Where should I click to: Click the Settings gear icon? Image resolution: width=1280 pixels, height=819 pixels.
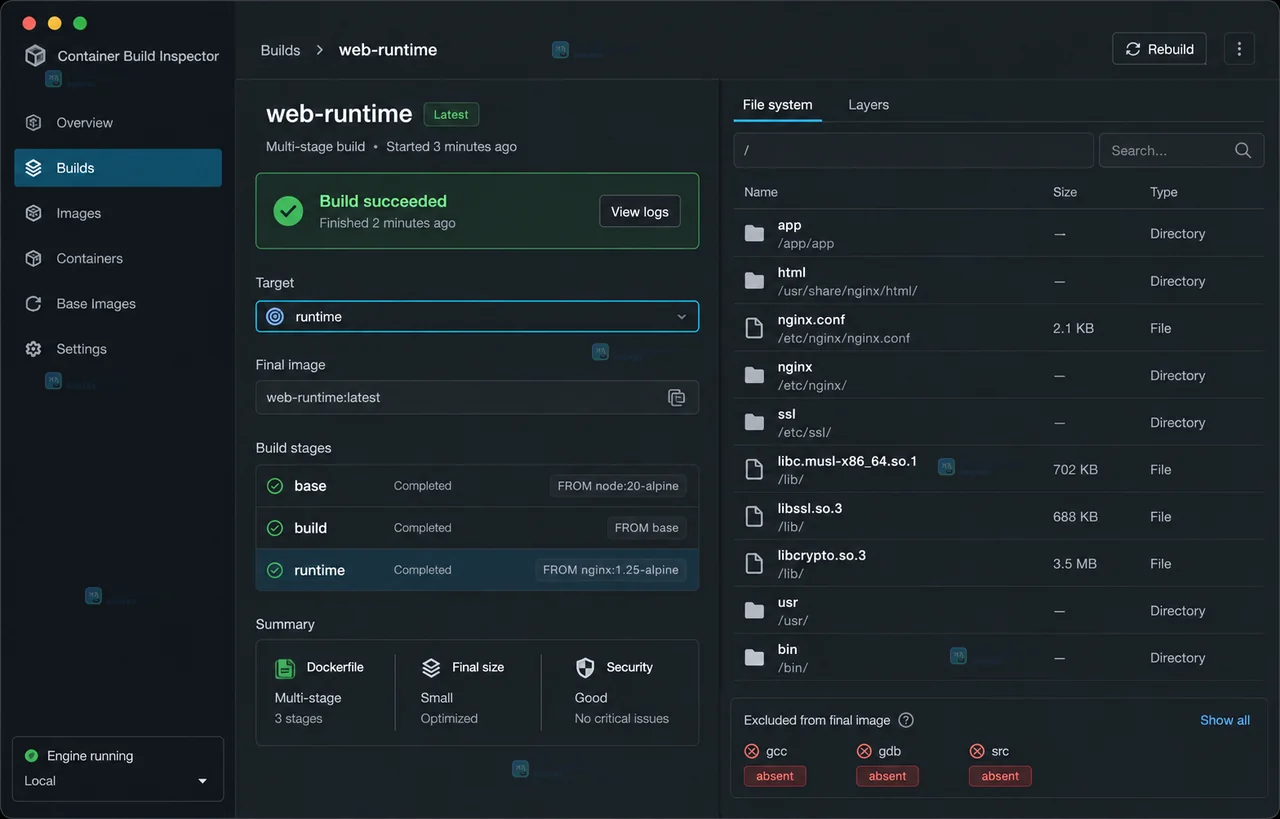33,349
